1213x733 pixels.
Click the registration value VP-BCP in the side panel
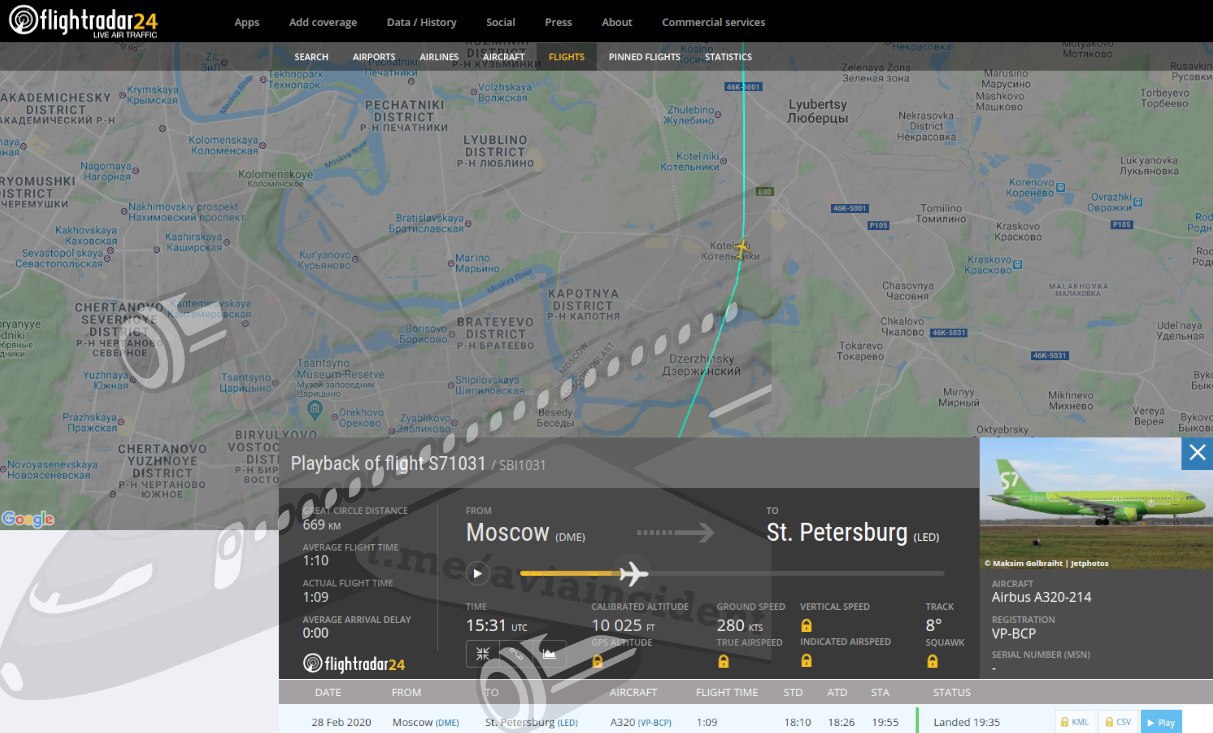1014,633
